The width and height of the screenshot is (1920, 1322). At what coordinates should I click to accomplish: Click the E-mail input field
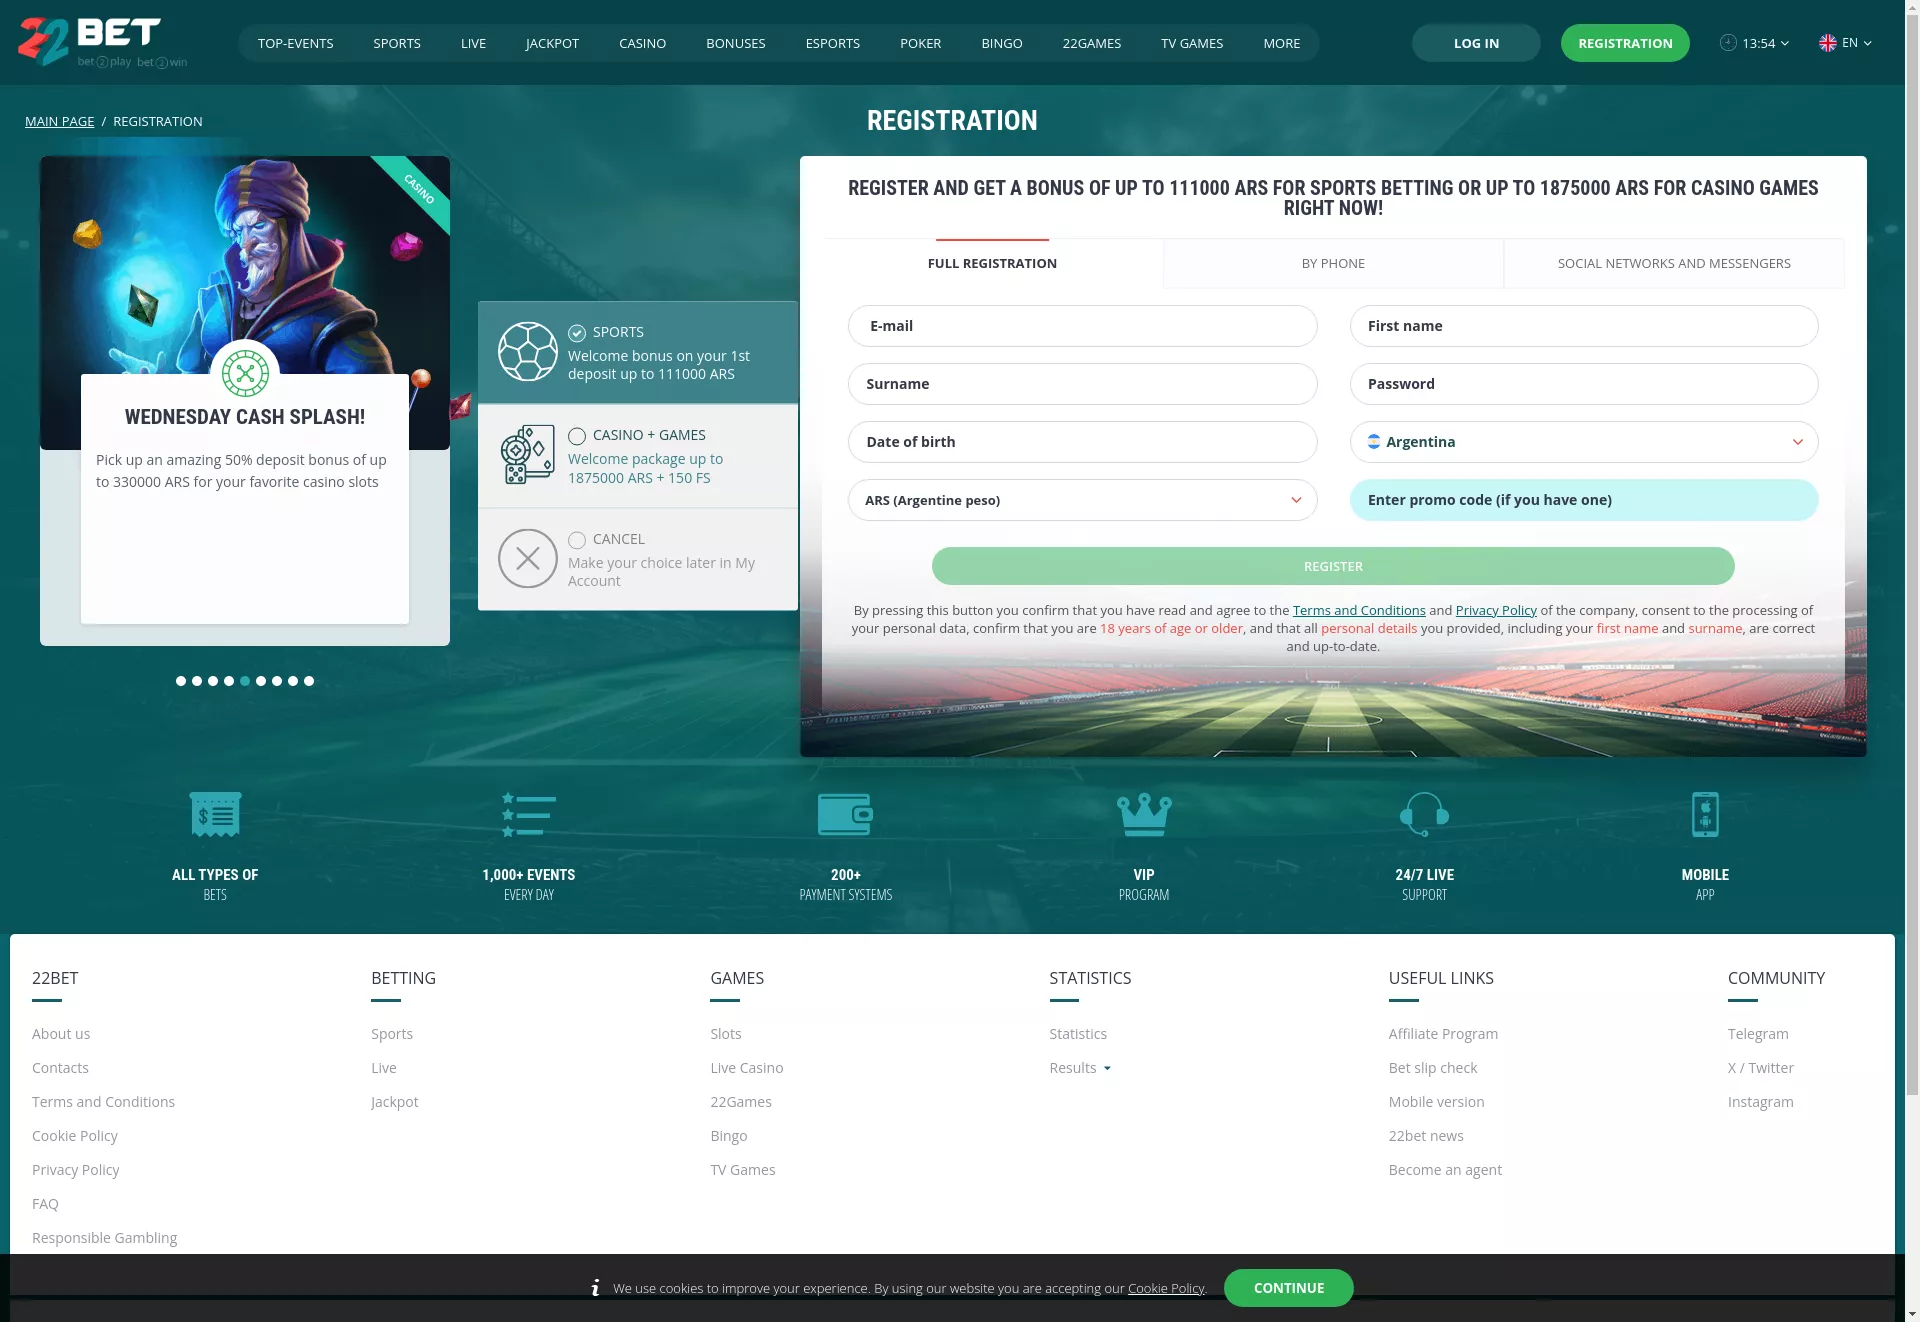pyautogui.click(x=1082, y=326)
